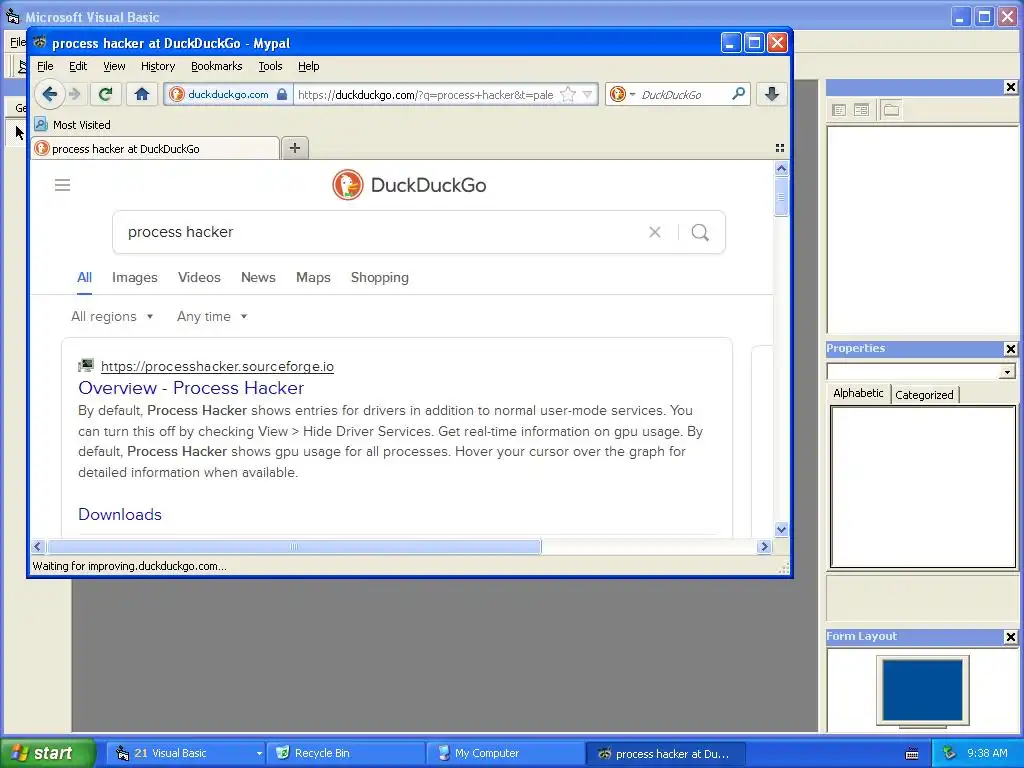Open the View menu
The height and width of the screenshot is (768, 1024).
coord(114,66)
